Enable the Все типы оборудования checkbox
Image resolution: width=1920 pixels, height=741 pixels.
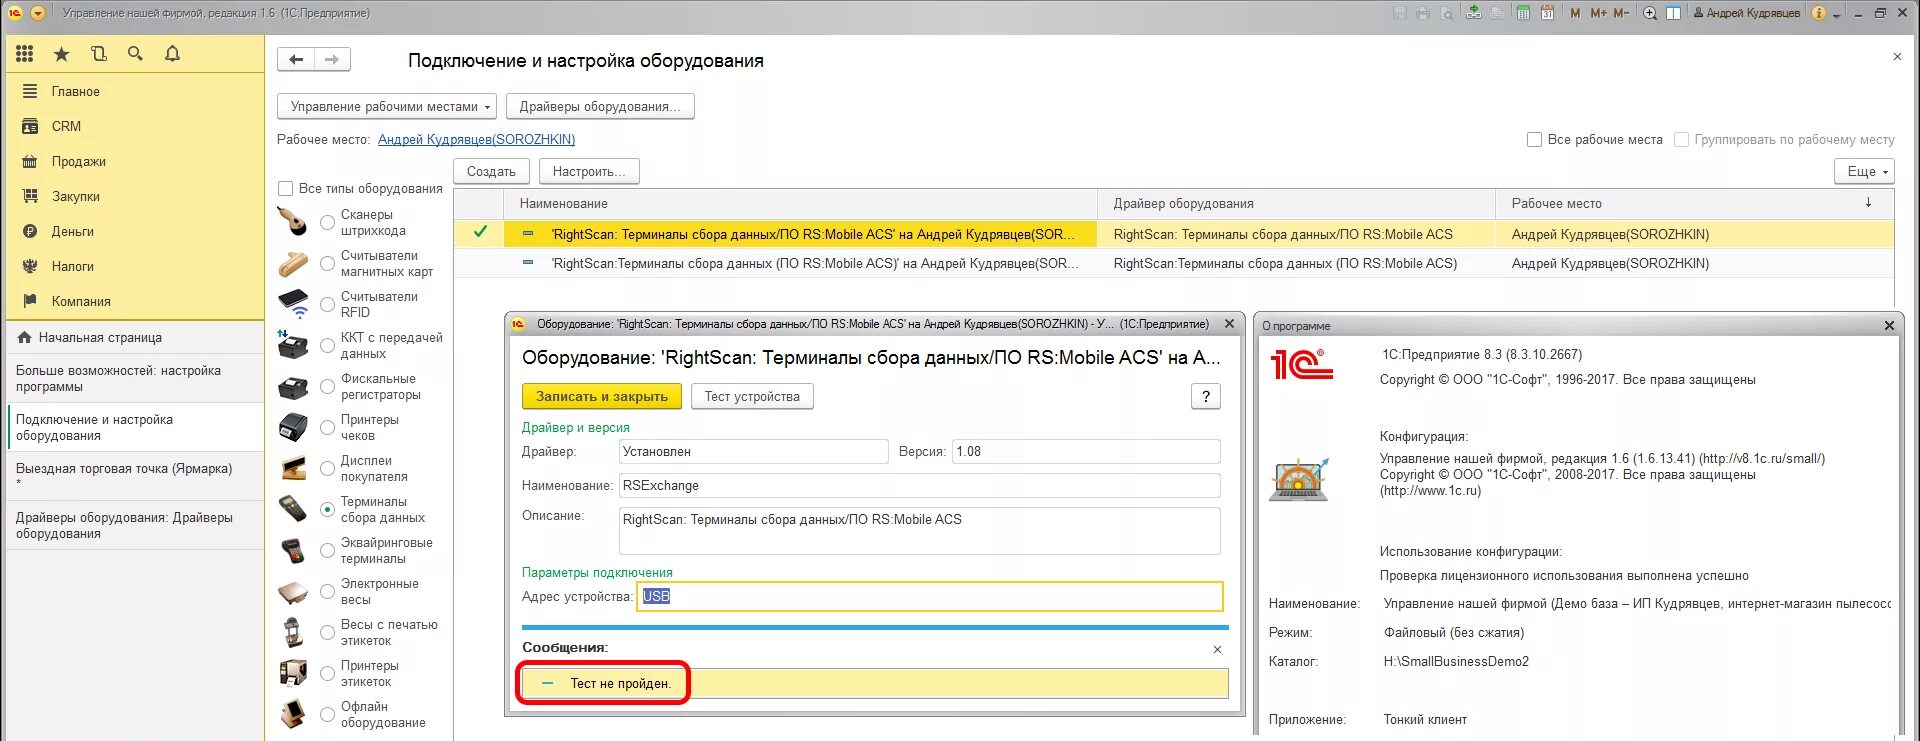285,188
